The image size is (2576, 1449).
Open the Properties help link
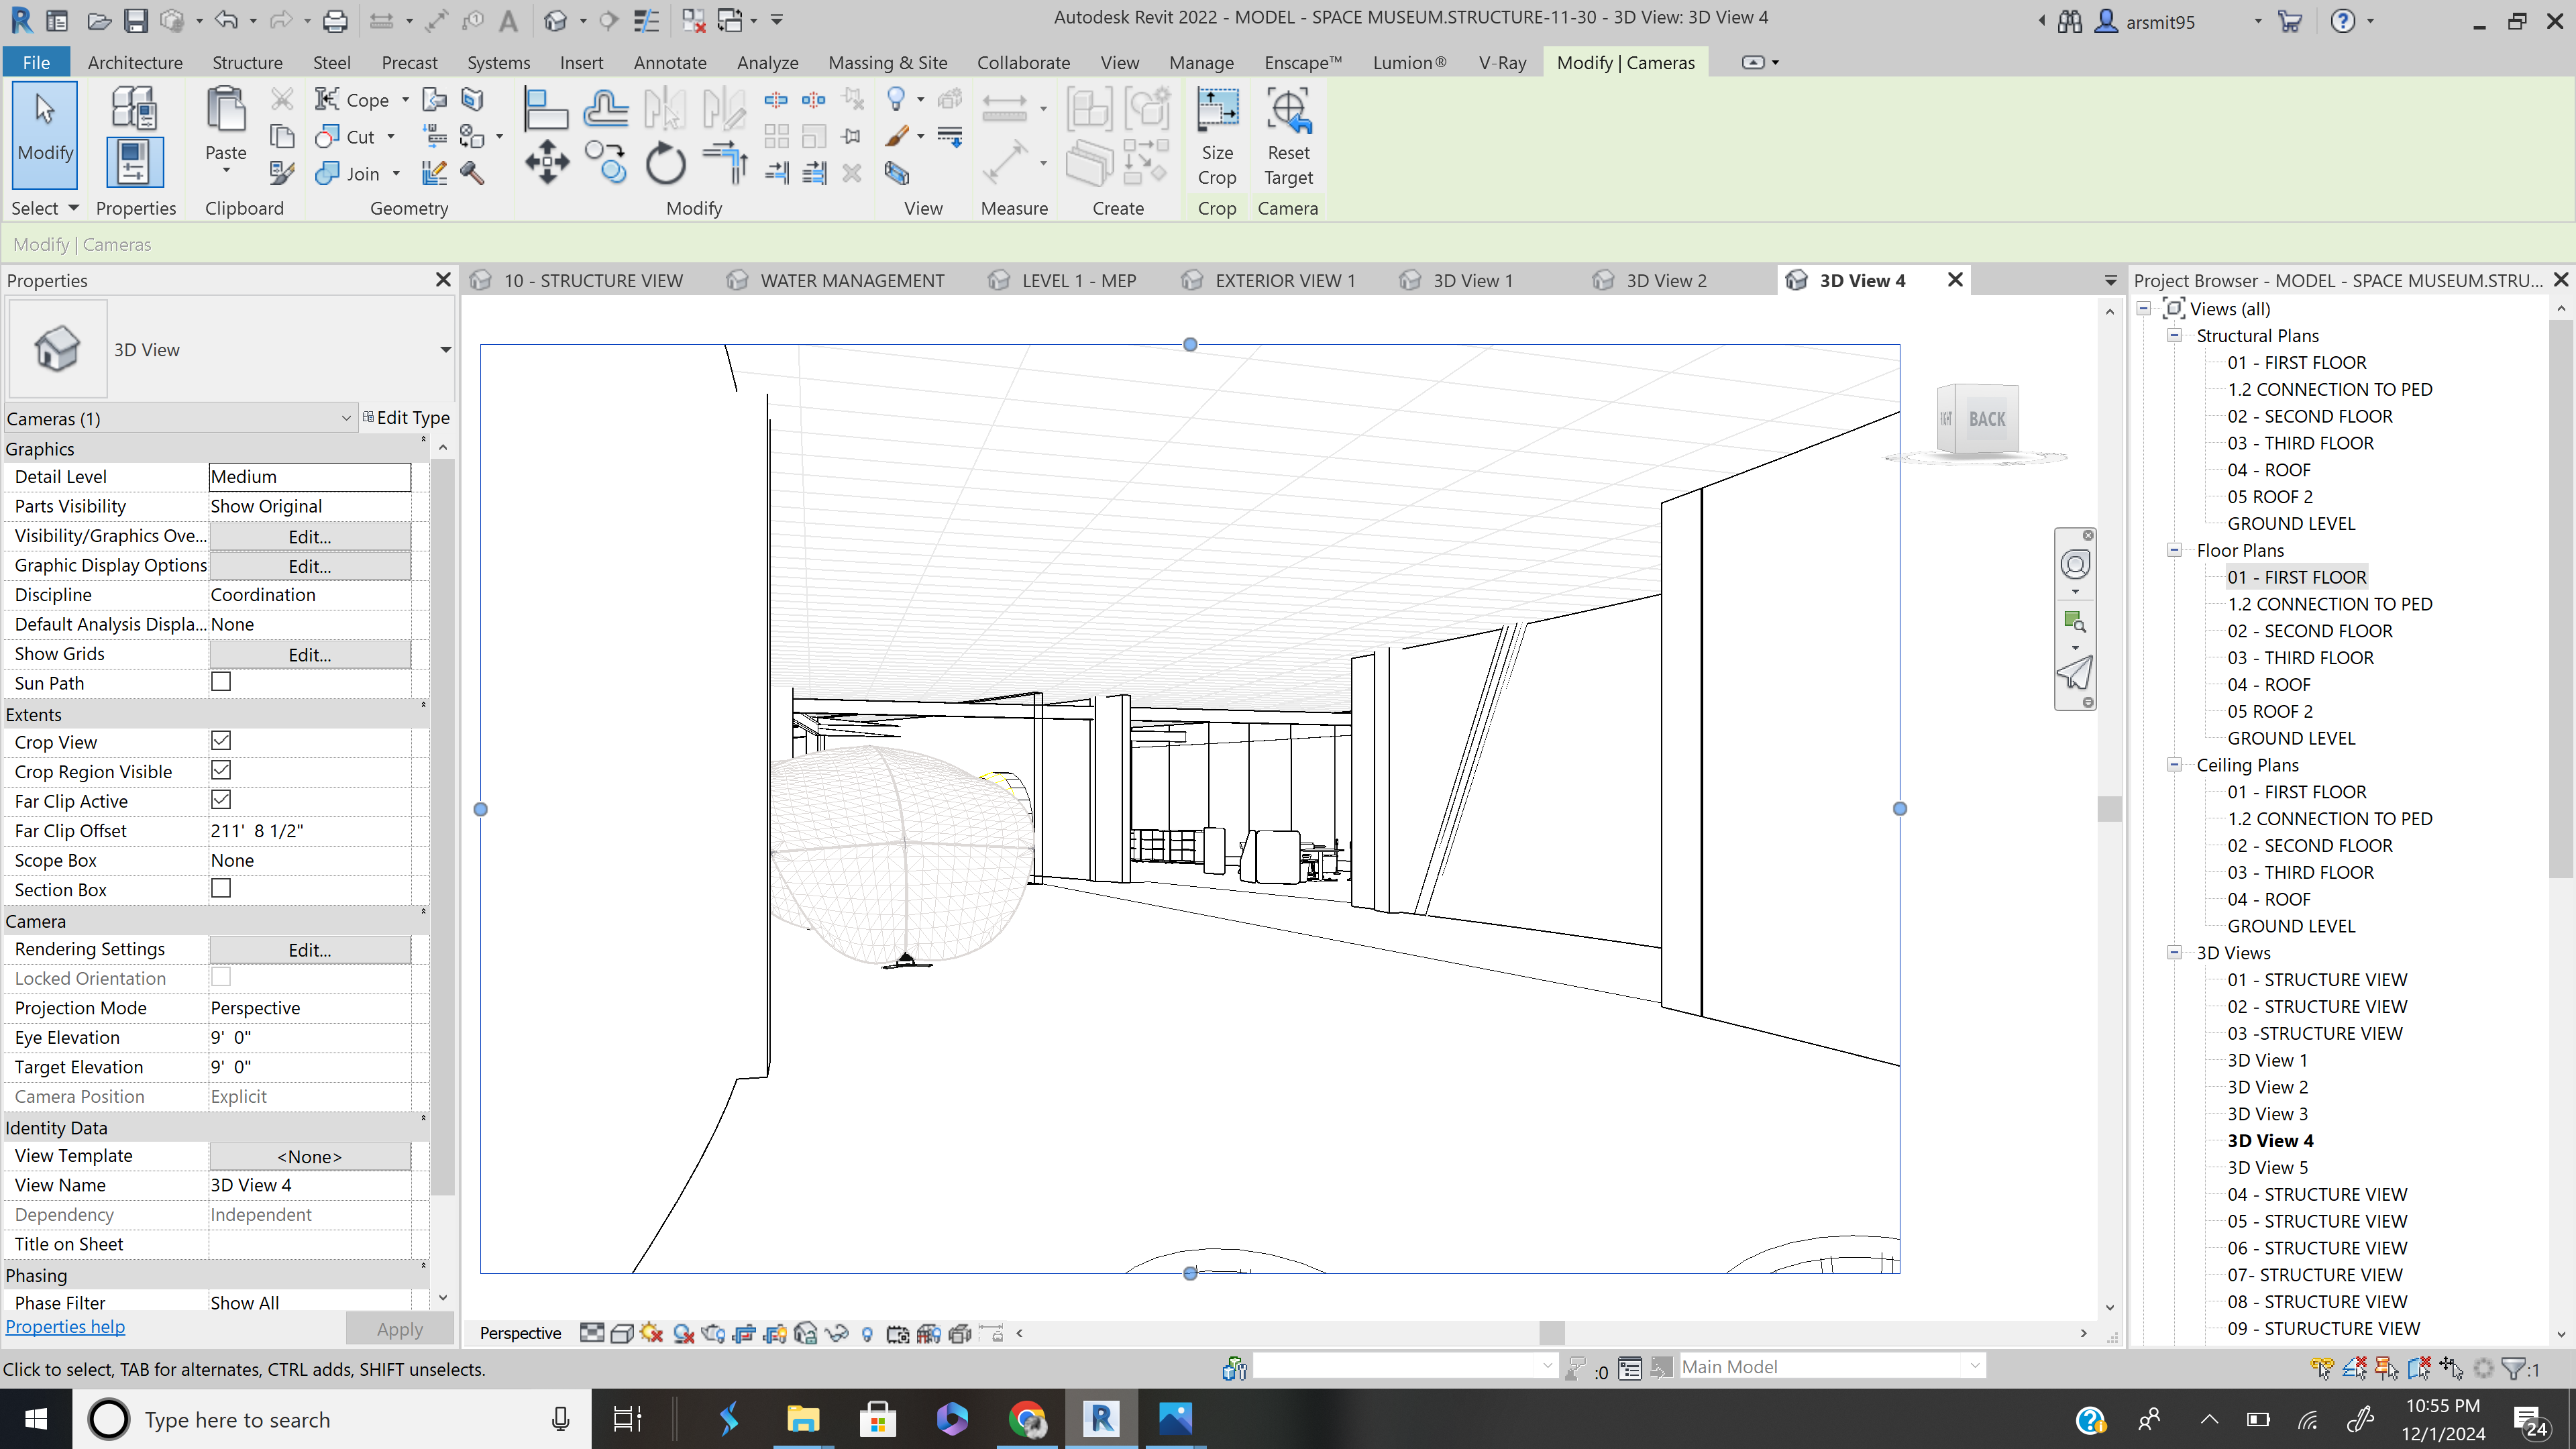point(65,1327)
